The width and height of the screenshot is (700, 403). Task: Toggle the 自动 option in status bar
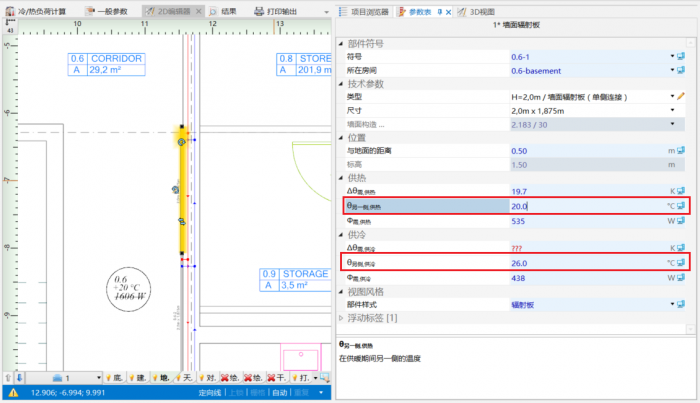pyautogui.click(x=281, y=393)
